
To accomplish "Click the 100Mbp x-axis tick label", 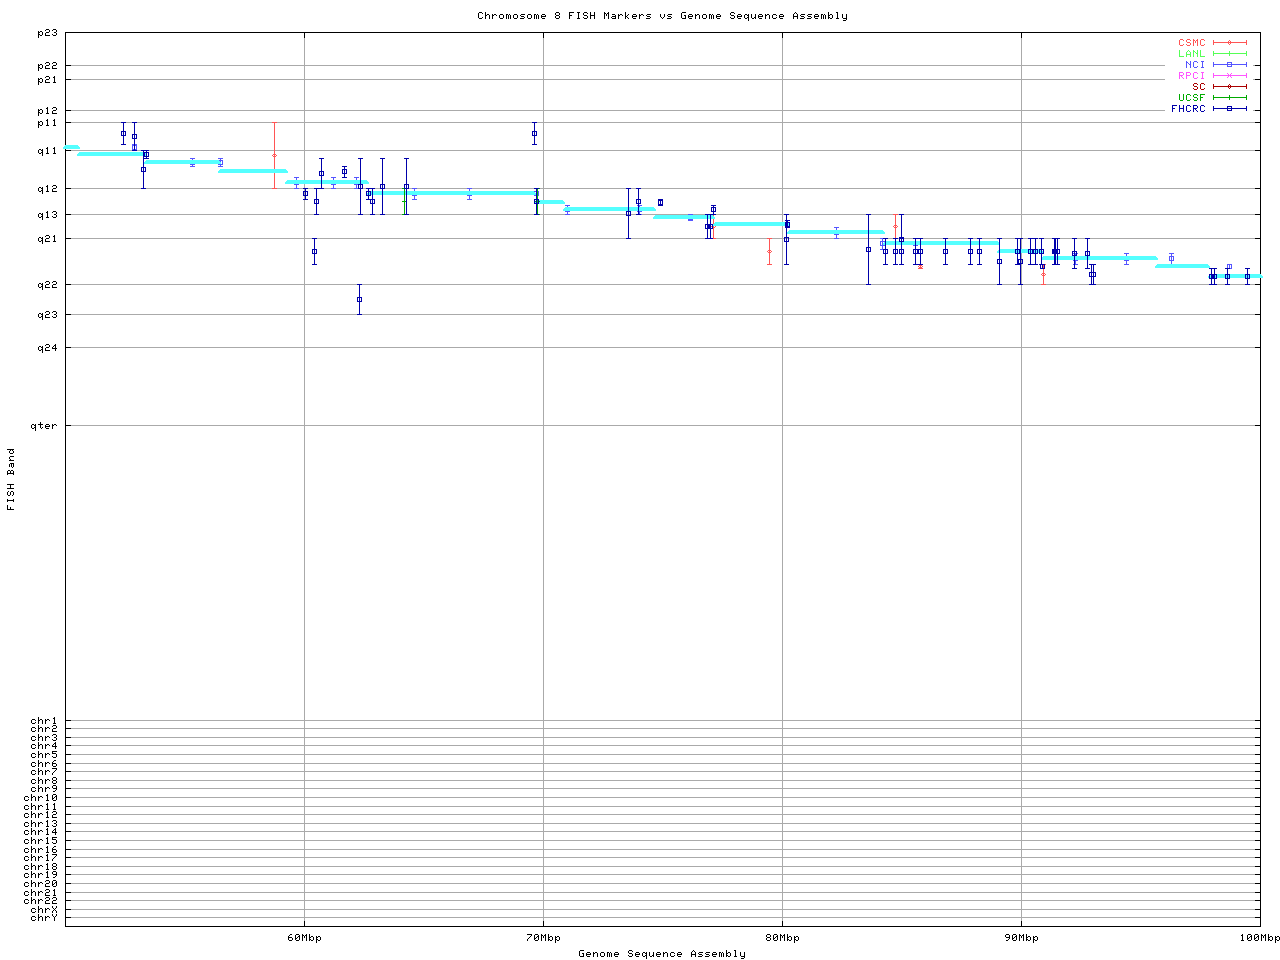I will (1260, 938).
